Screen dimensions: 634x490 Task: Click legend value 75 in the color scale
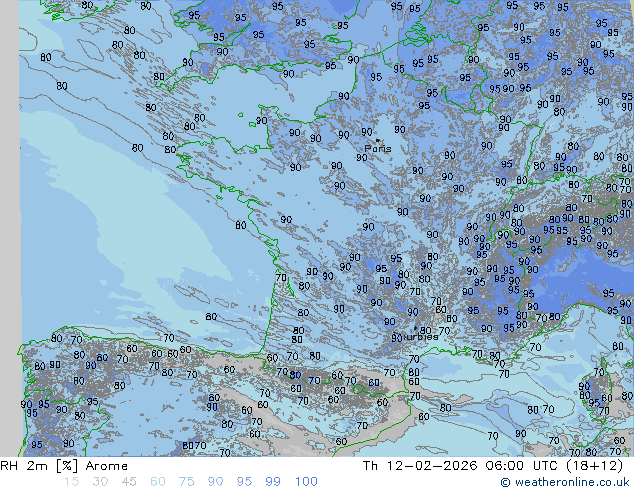coord(186,482)
